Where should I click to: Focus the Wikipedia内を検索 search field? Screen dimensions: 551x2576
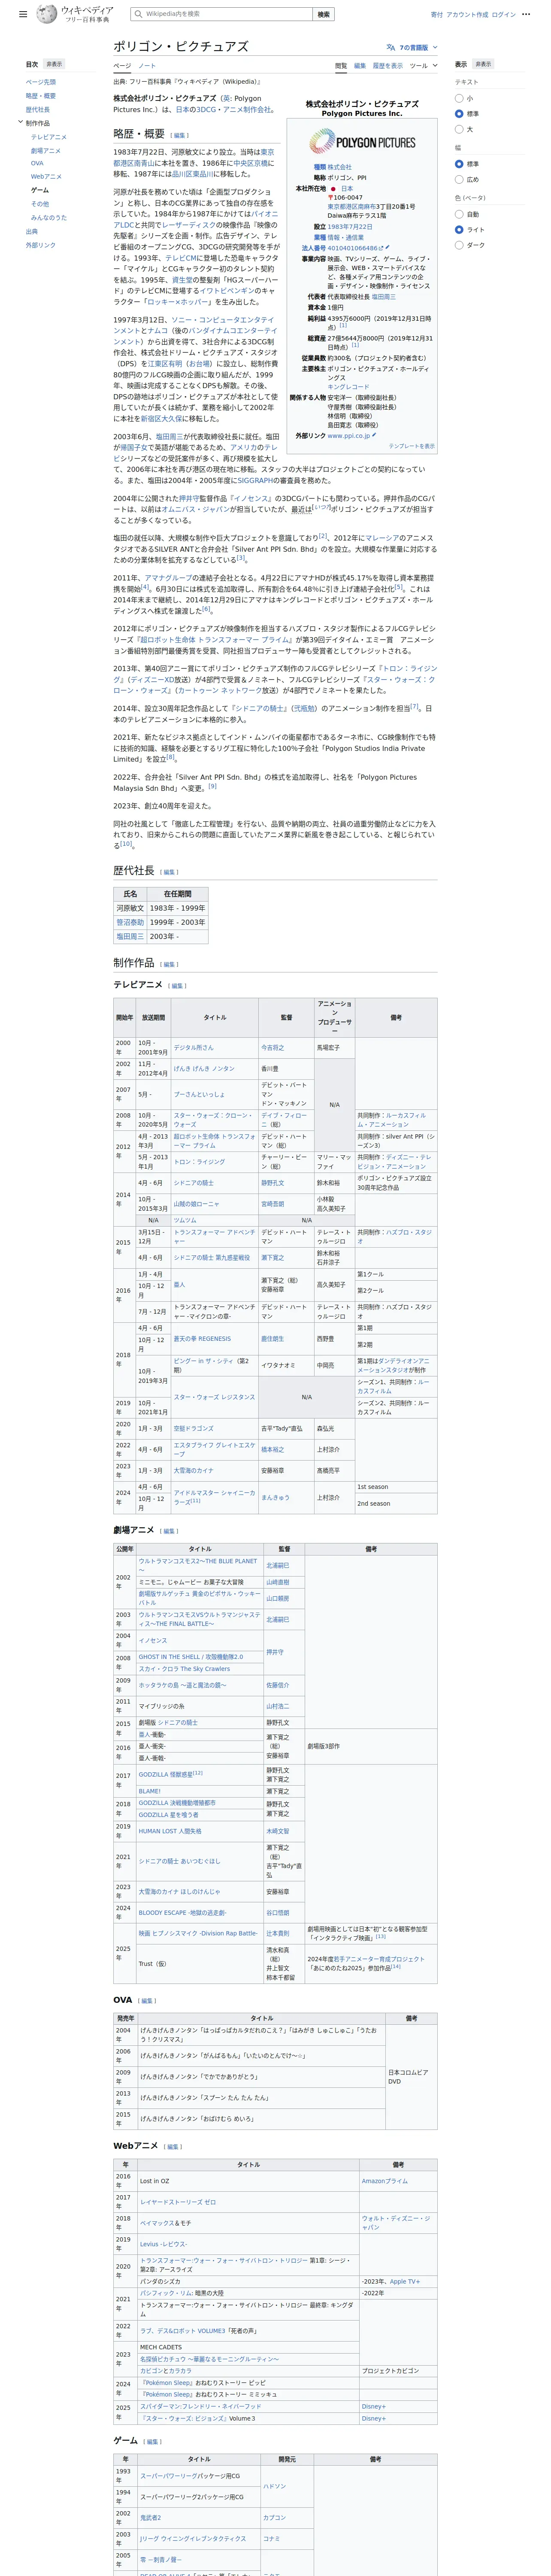(x=221, y=14)
